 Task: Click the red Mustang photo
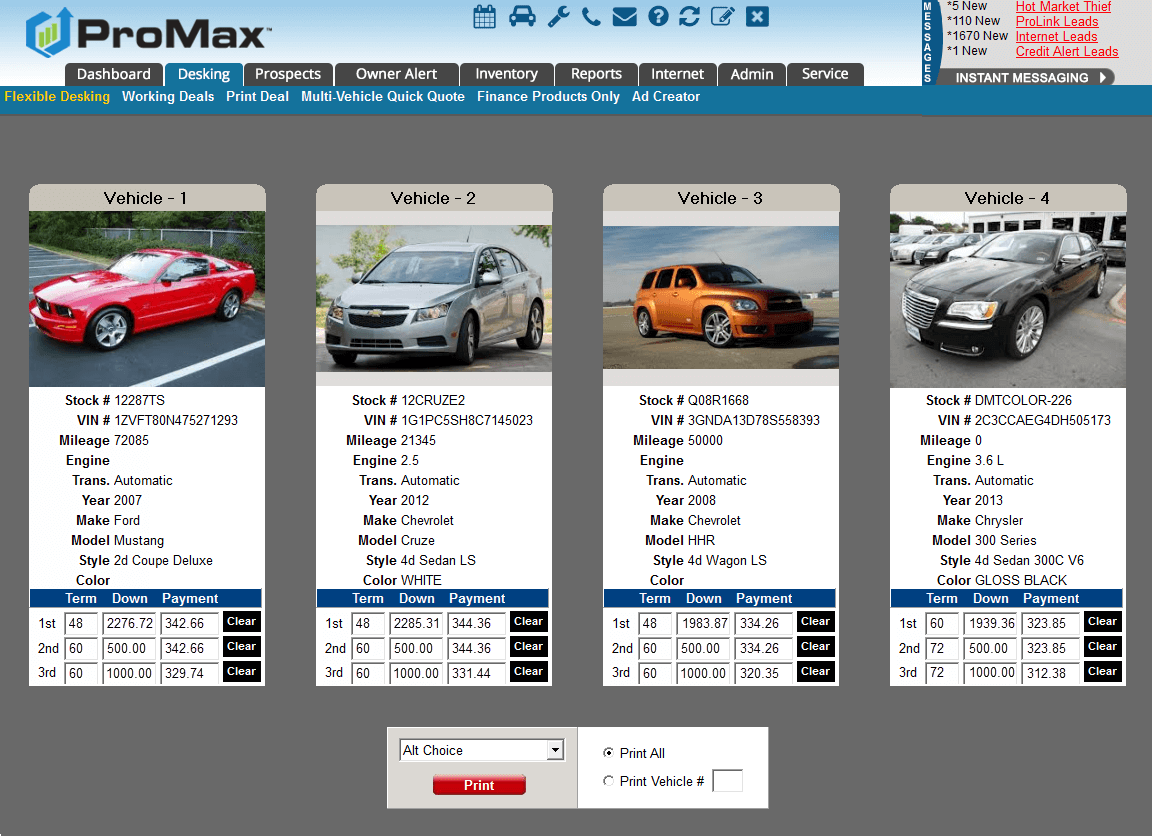(147, 299)
